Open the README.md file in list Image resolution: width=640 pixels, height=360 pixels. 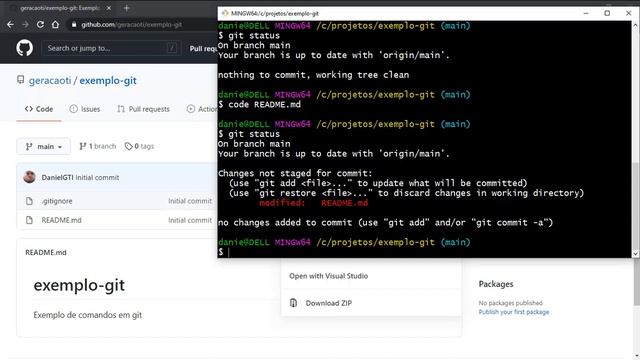pos(61,220)
